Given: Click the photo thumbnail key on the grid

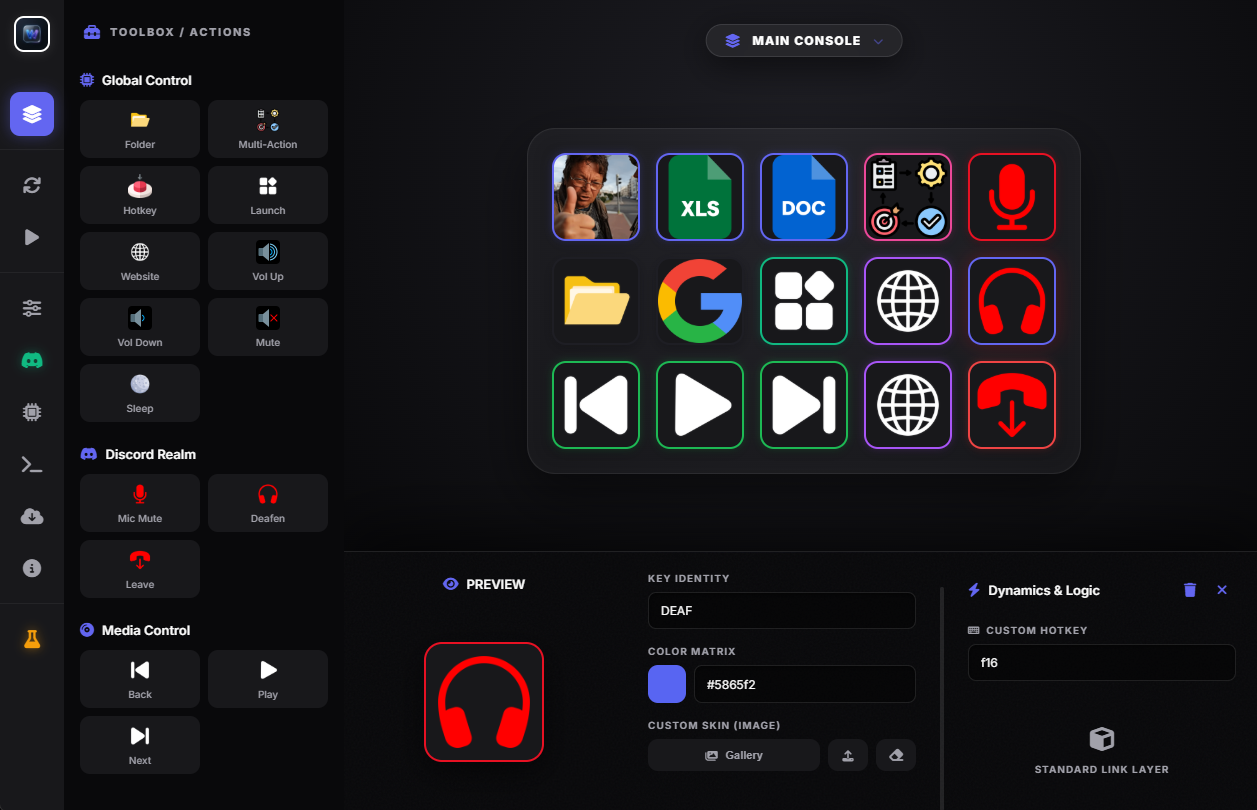Looking at the screenshot, I should coord(596,197).
